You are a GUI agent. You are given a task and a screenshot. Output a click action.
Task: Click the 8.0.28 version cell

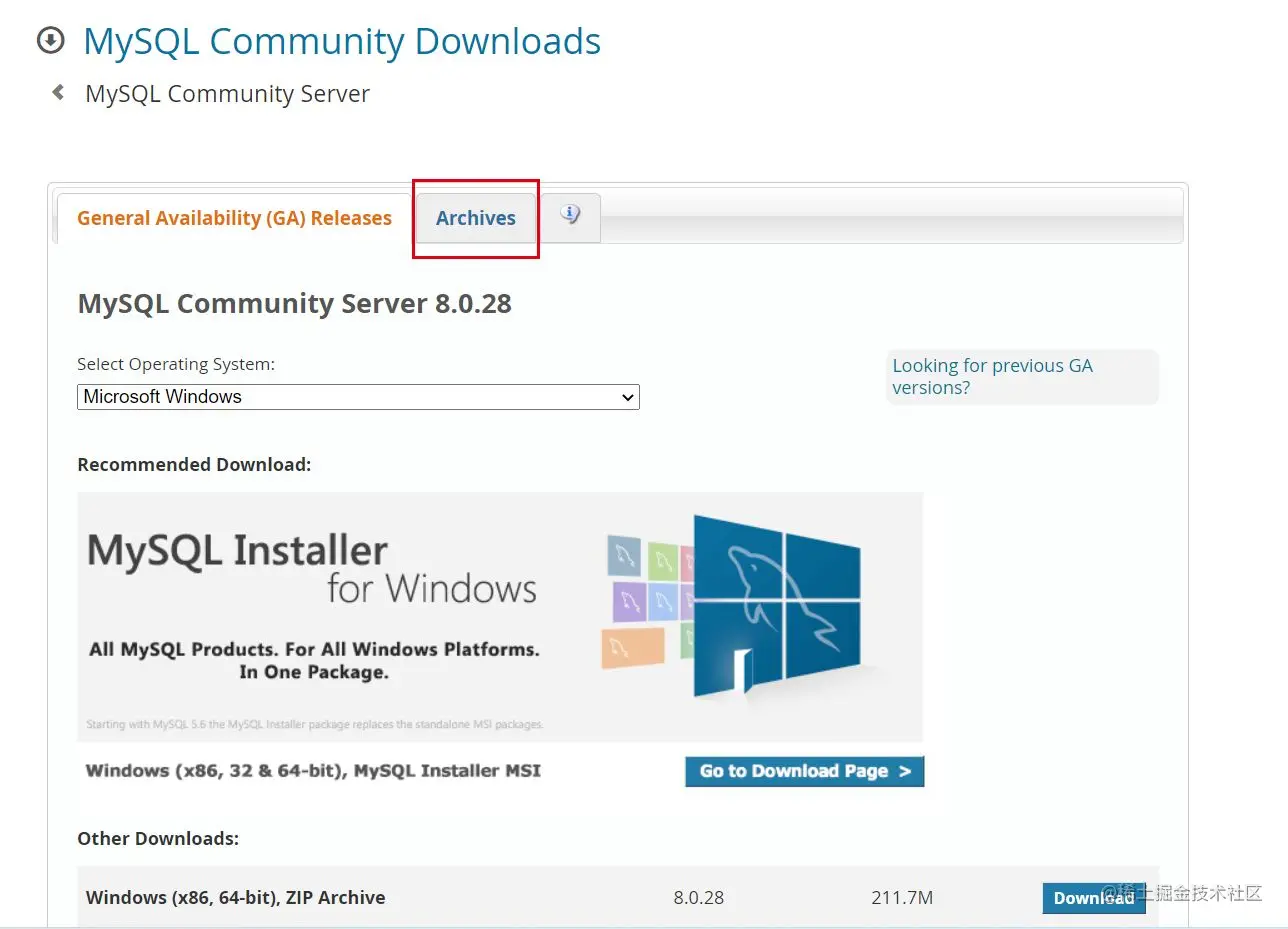tap(699, 898)
